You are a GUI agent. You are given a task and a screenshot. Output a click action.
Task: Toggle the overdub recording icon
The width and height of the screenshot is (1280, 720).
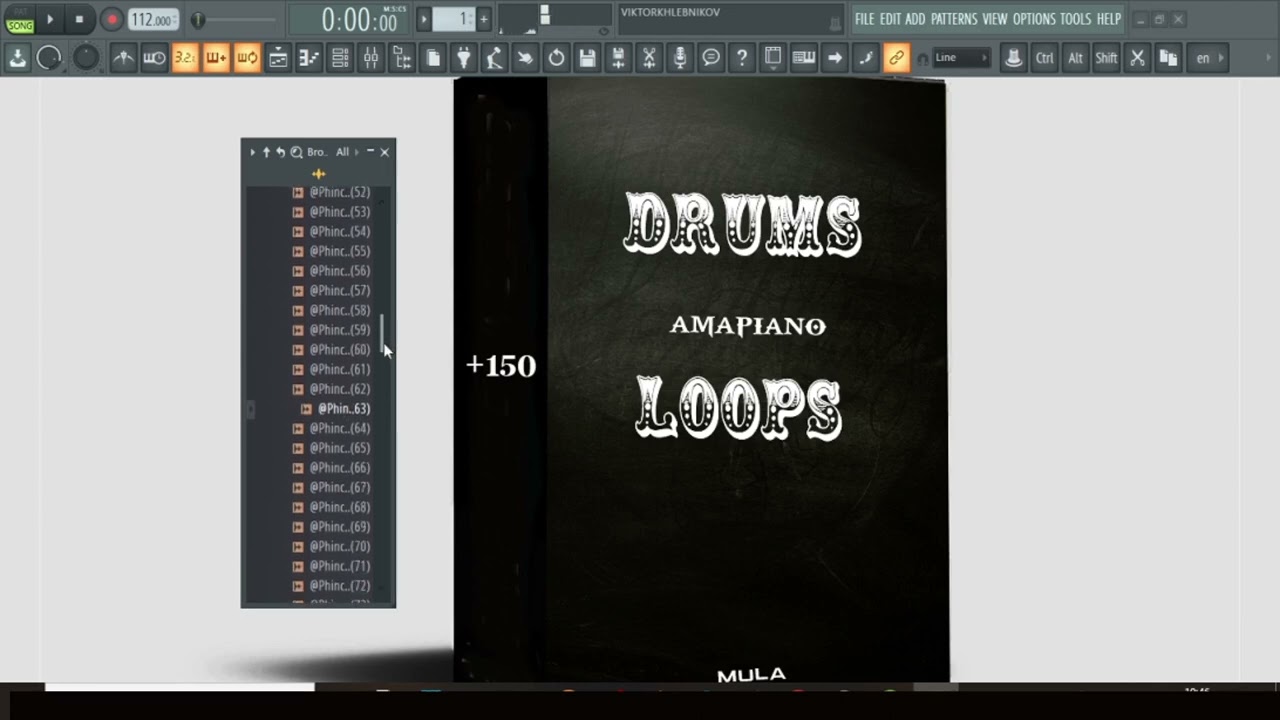tap(216, 58)
